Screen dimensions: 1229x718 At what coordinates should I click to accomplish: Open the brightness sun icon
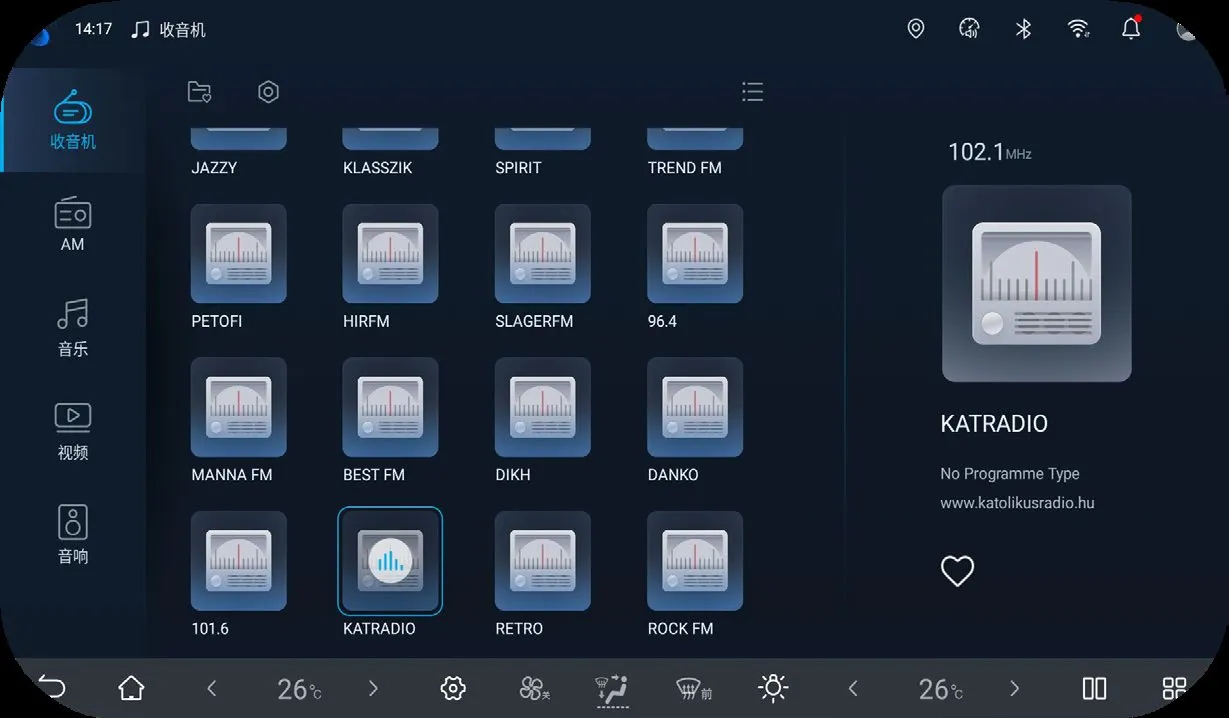pyautogui.click(x=773, y=688)
